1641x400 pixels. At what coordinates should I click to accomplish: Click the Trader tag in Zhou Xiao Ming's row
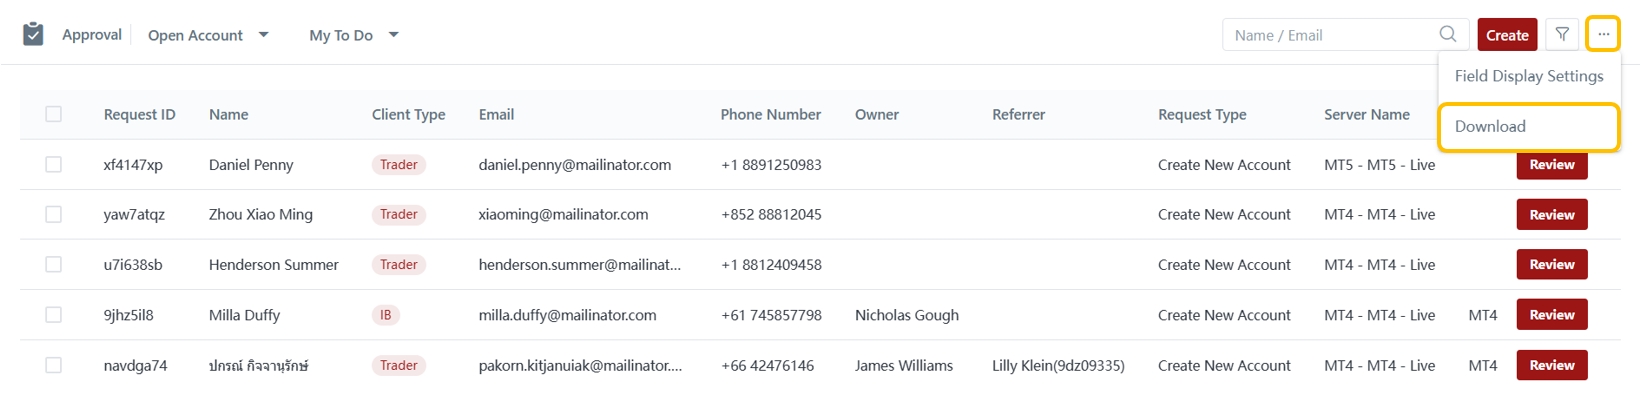point(398,214)
